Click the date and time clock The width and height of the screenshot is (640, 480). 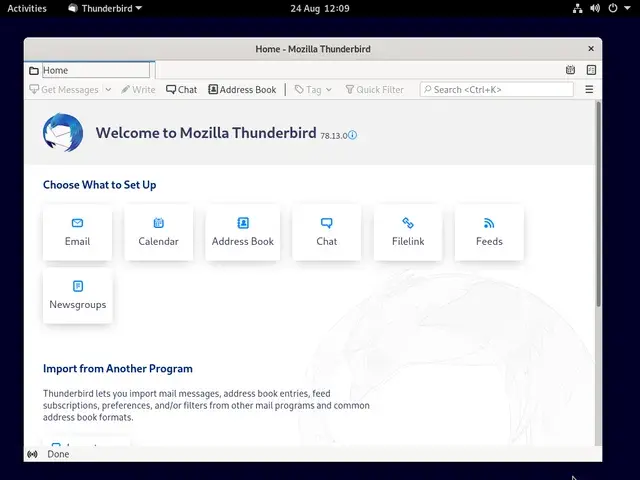(x=320, y=8)
